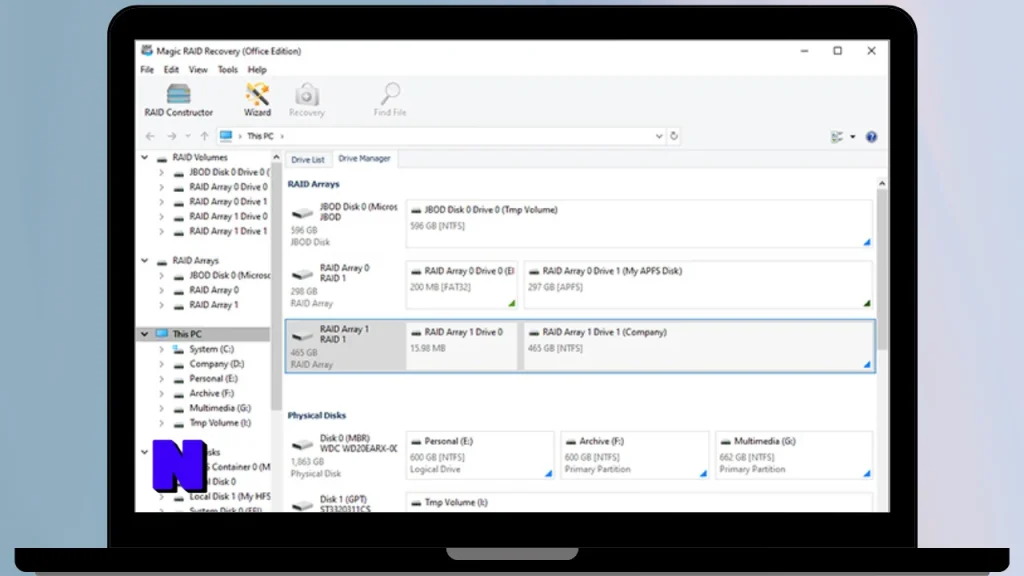Refresh the address bar location
The width and height of the screenshot is (1024, 576).
point(674,136)
